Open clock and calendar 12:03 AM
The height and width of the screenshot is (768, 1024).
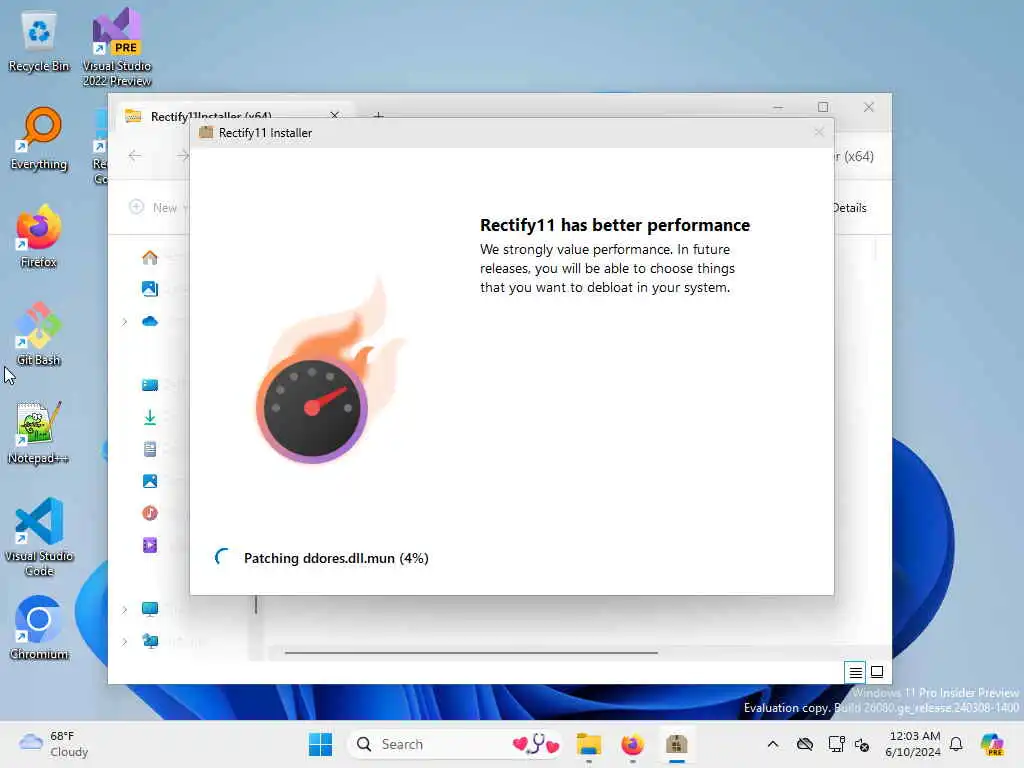(x=912, y=744)
